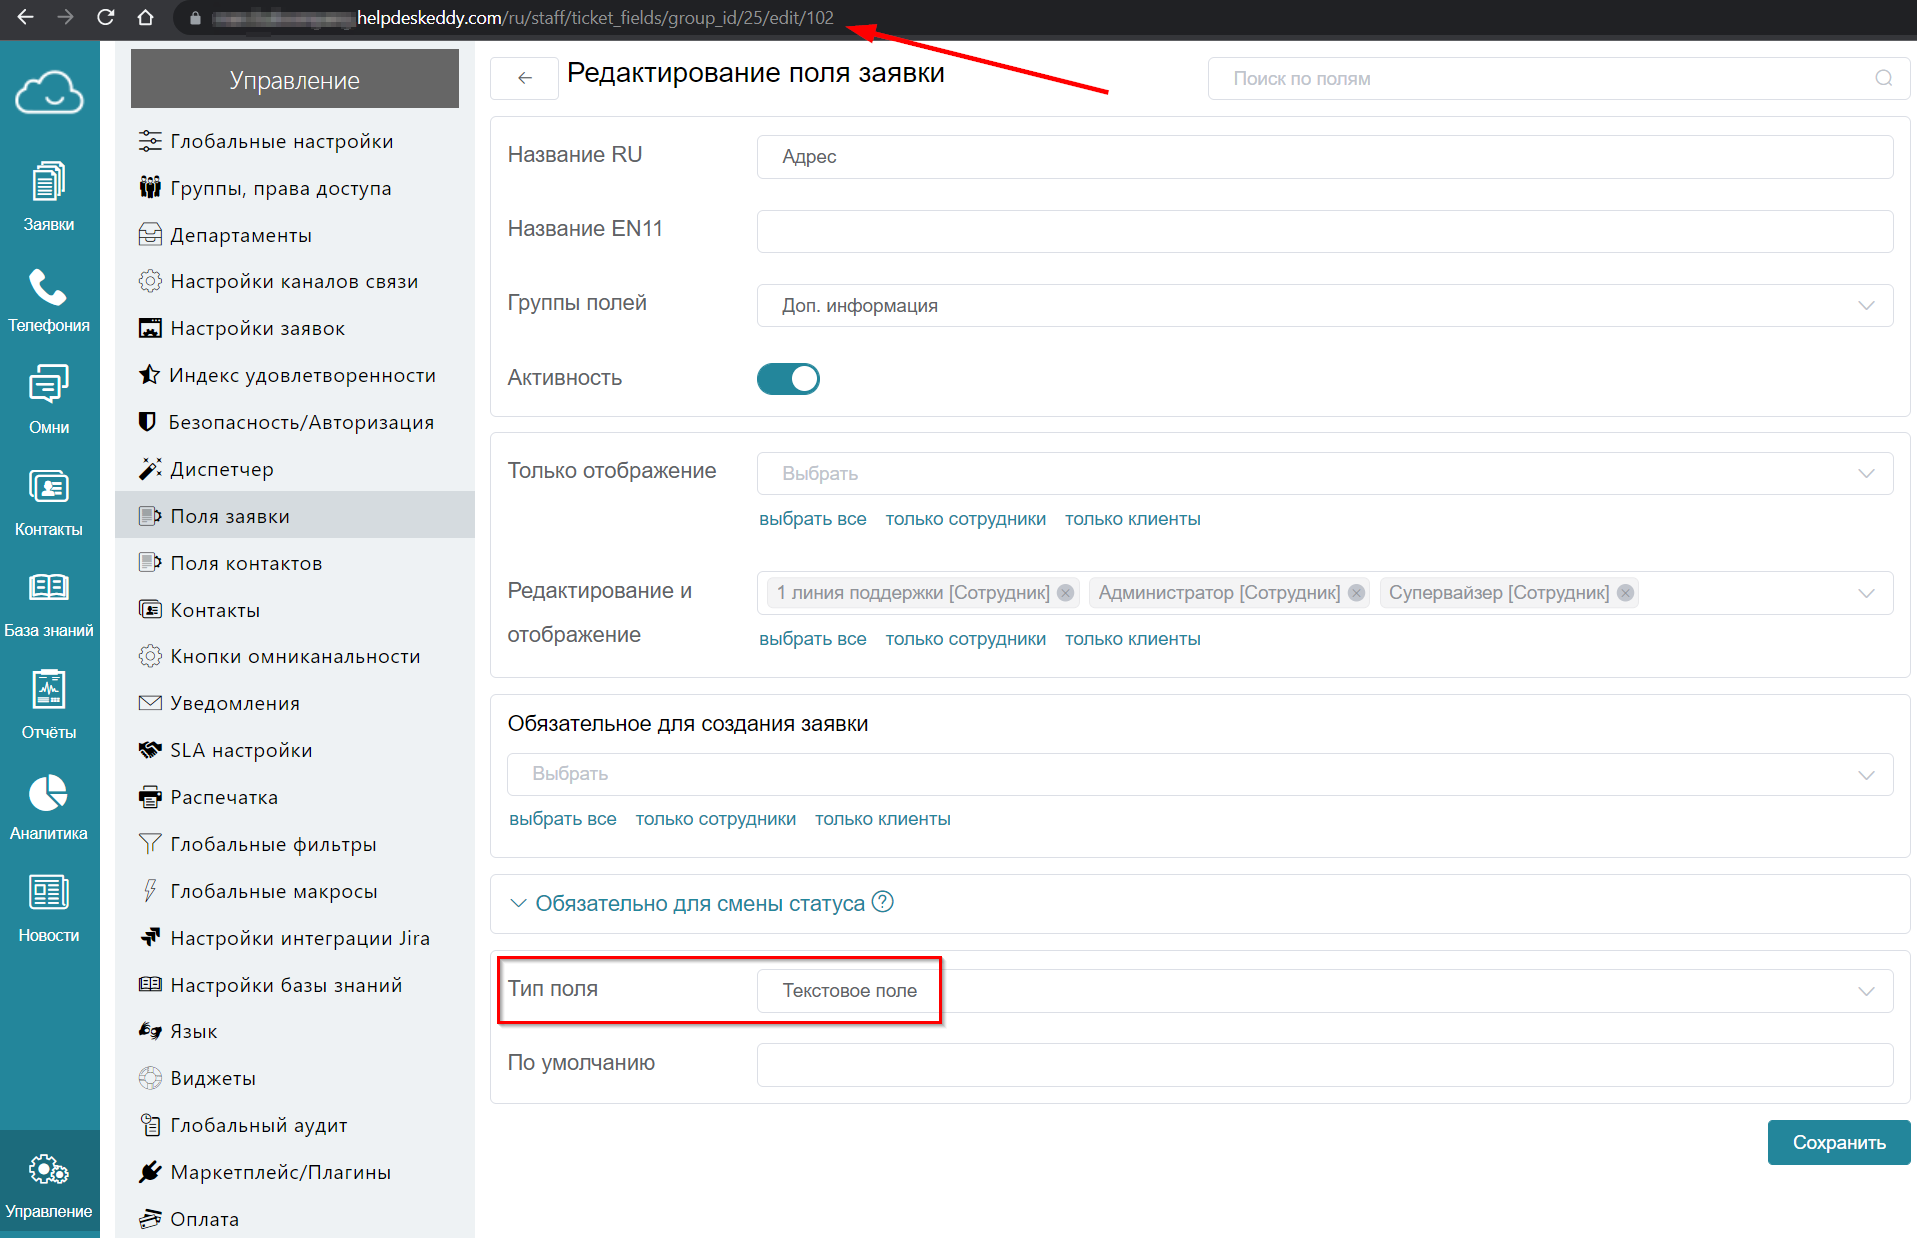The width and height of the screenshot is (1917, 1238).
Task: Open Группы, права доступа menu item
Action: click(295, 188)
